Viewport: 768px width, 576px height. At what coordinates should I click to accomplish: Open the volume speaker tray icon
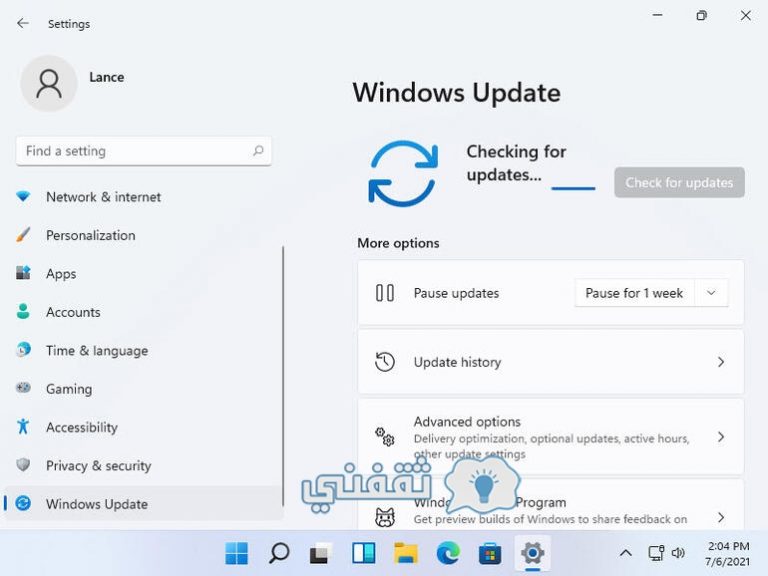678,553
